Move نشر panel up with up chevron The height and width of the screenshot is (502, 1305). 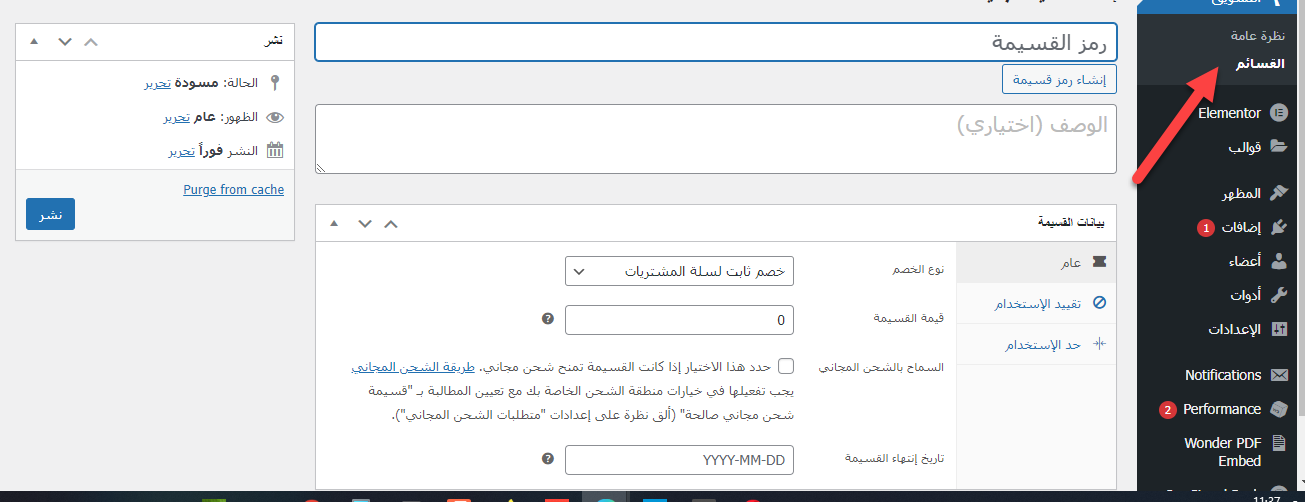point(91,41)
